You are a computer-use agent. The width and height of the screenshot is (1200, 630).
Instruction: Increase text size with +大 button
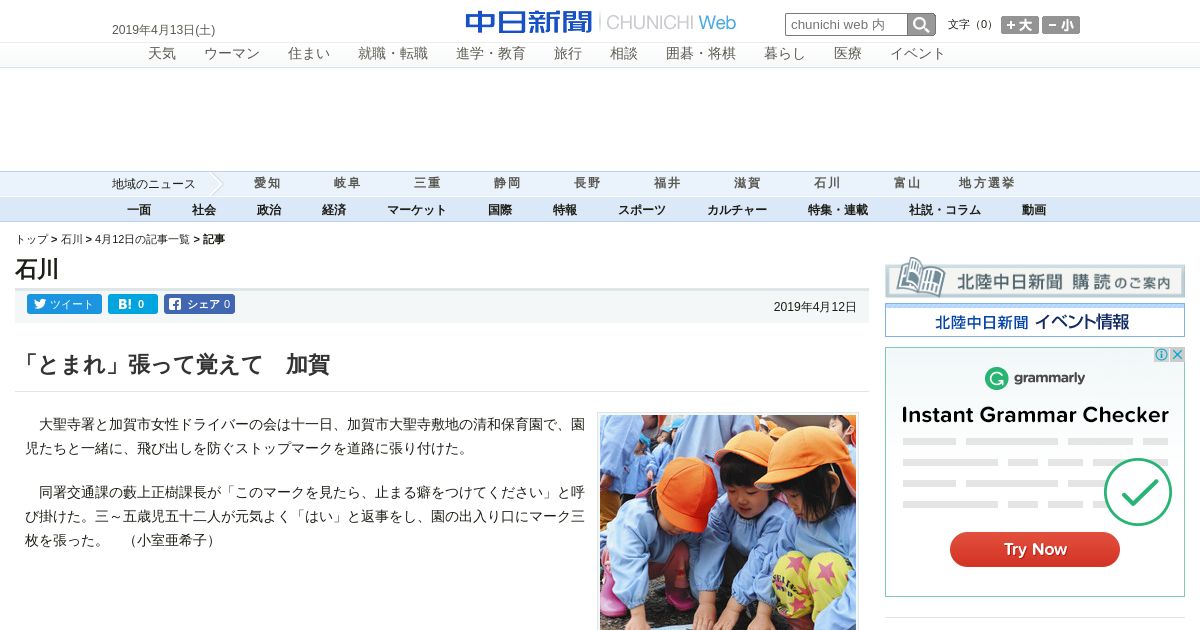1020,25
